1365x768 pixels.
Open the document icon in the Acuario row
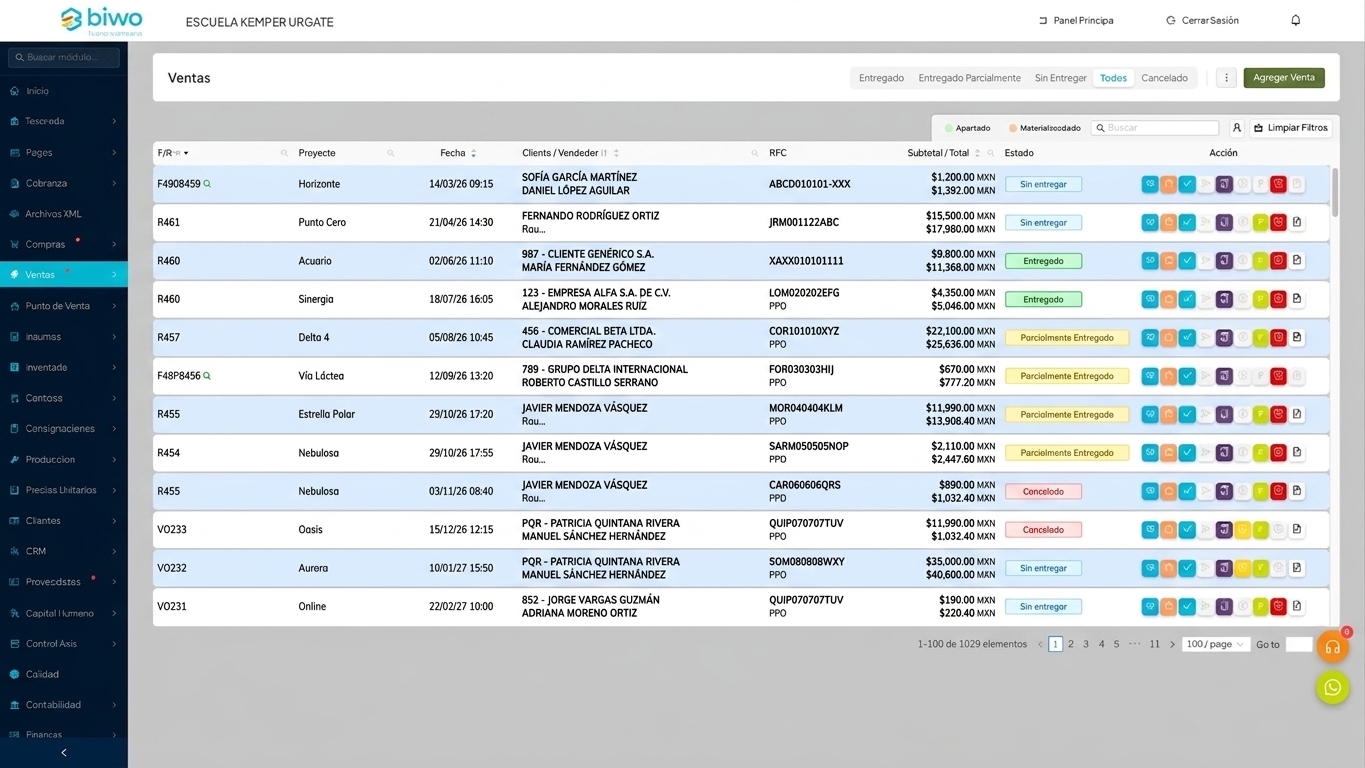click(x=1297, y=261)
